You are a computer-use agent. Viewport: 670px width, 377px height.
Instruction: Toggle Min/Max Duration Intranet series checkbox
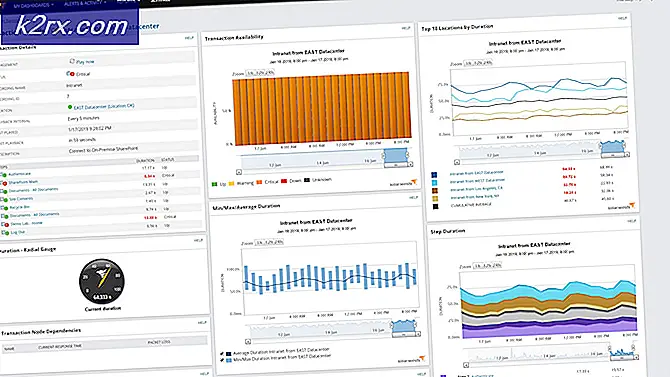(222, 360)
